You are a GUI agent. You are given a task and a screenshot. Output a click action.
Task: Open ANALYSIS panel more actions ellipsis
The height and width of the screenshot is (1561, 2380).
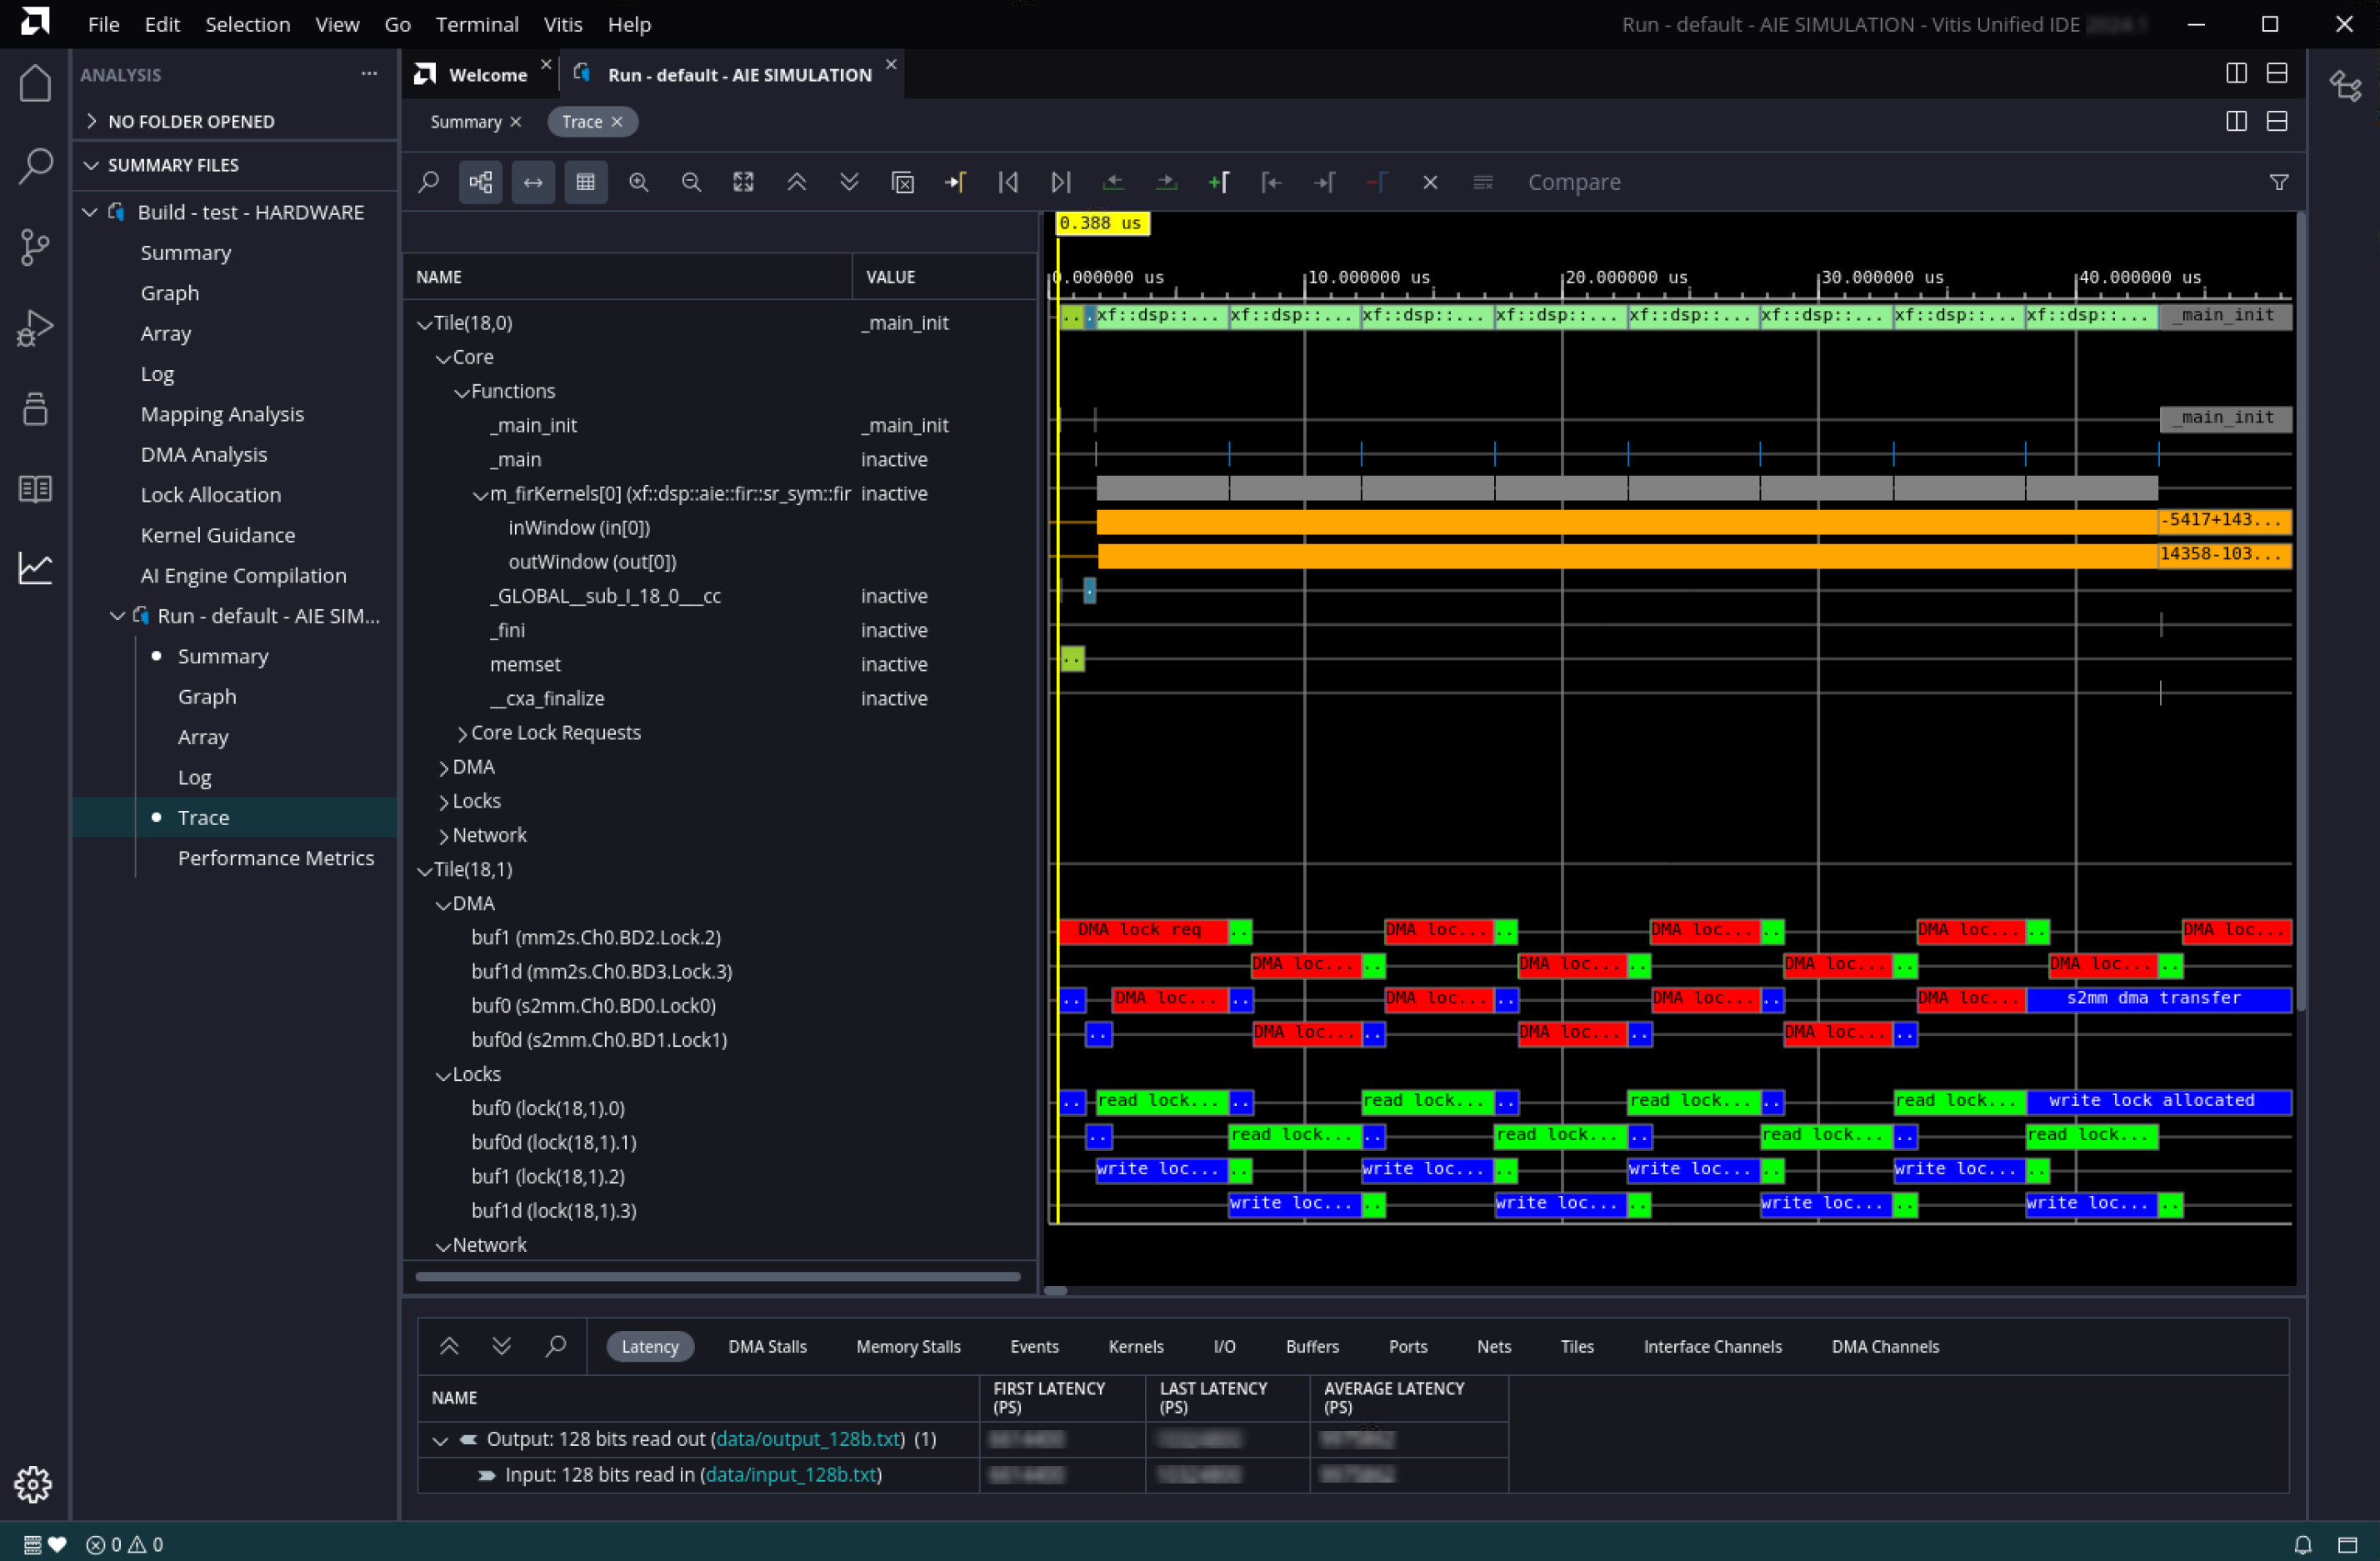[x=369, y=74]
